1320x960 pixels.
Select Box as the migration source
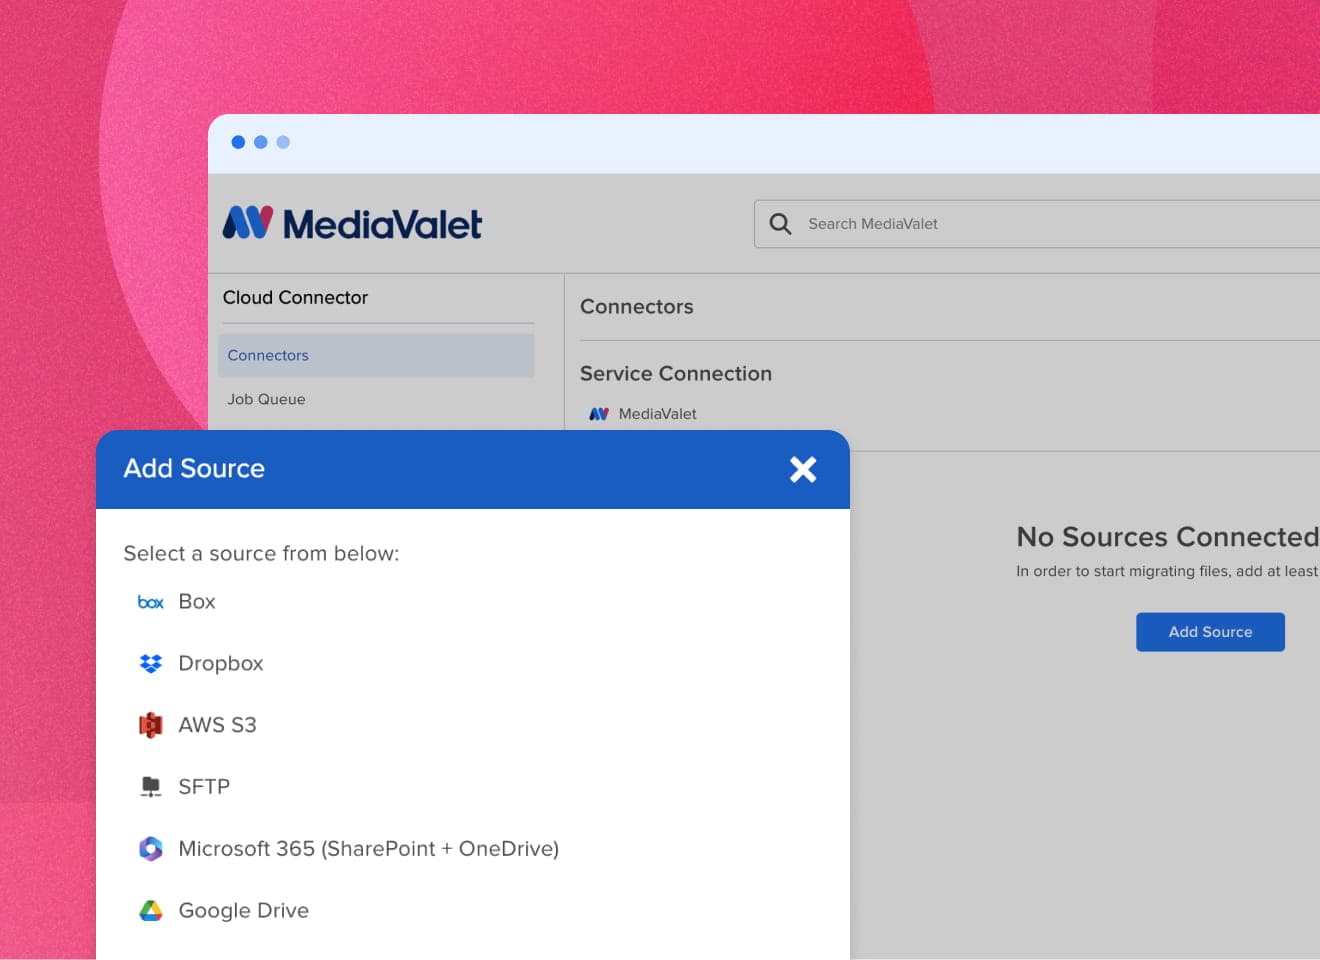tap(196, 601)
